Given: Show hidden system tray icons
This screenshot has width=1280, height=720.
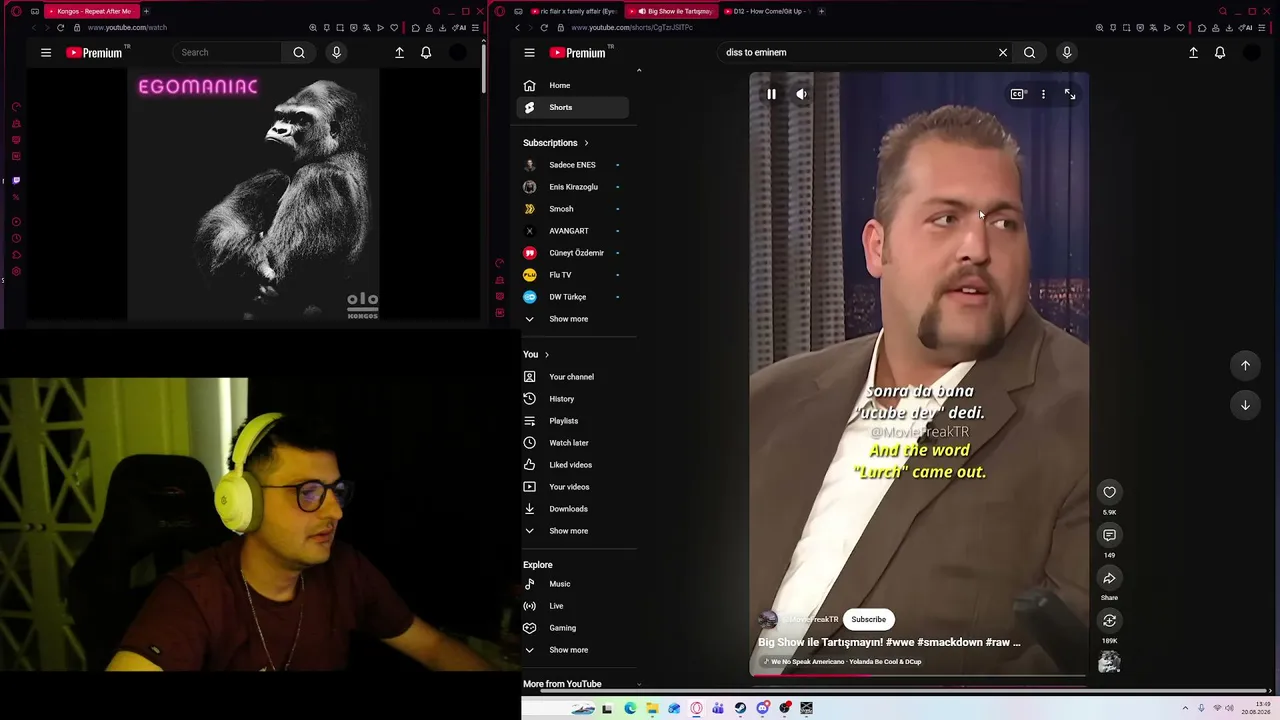Looking at the screenshot, I should [1185, 708].
